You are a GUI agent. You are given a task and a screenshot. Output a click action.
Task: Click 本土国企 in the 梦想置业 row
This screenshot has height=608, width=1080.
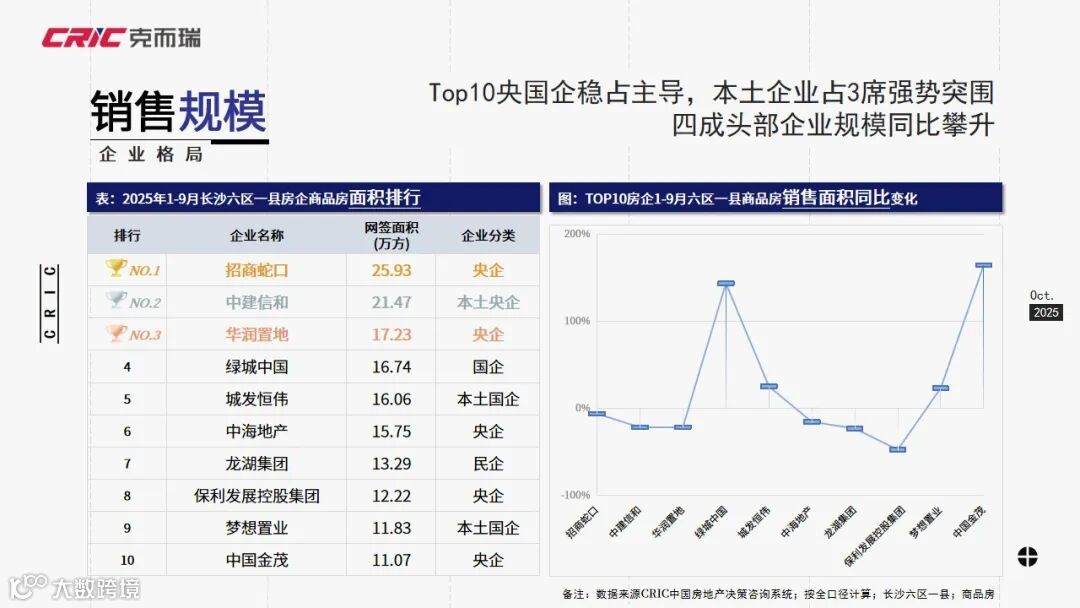coord(488,528)
